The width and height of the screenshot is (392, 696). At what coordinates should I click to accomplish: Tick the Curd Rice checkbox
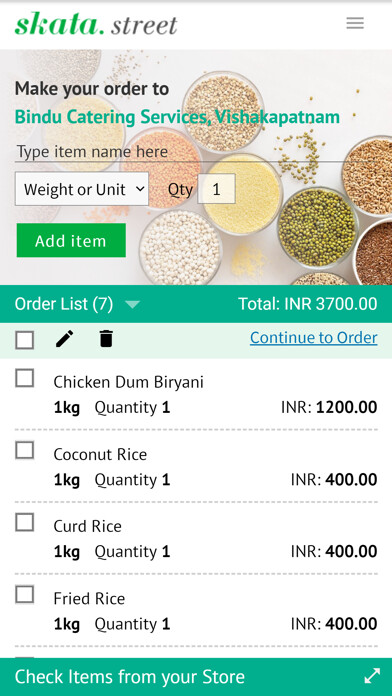(24, 522)
